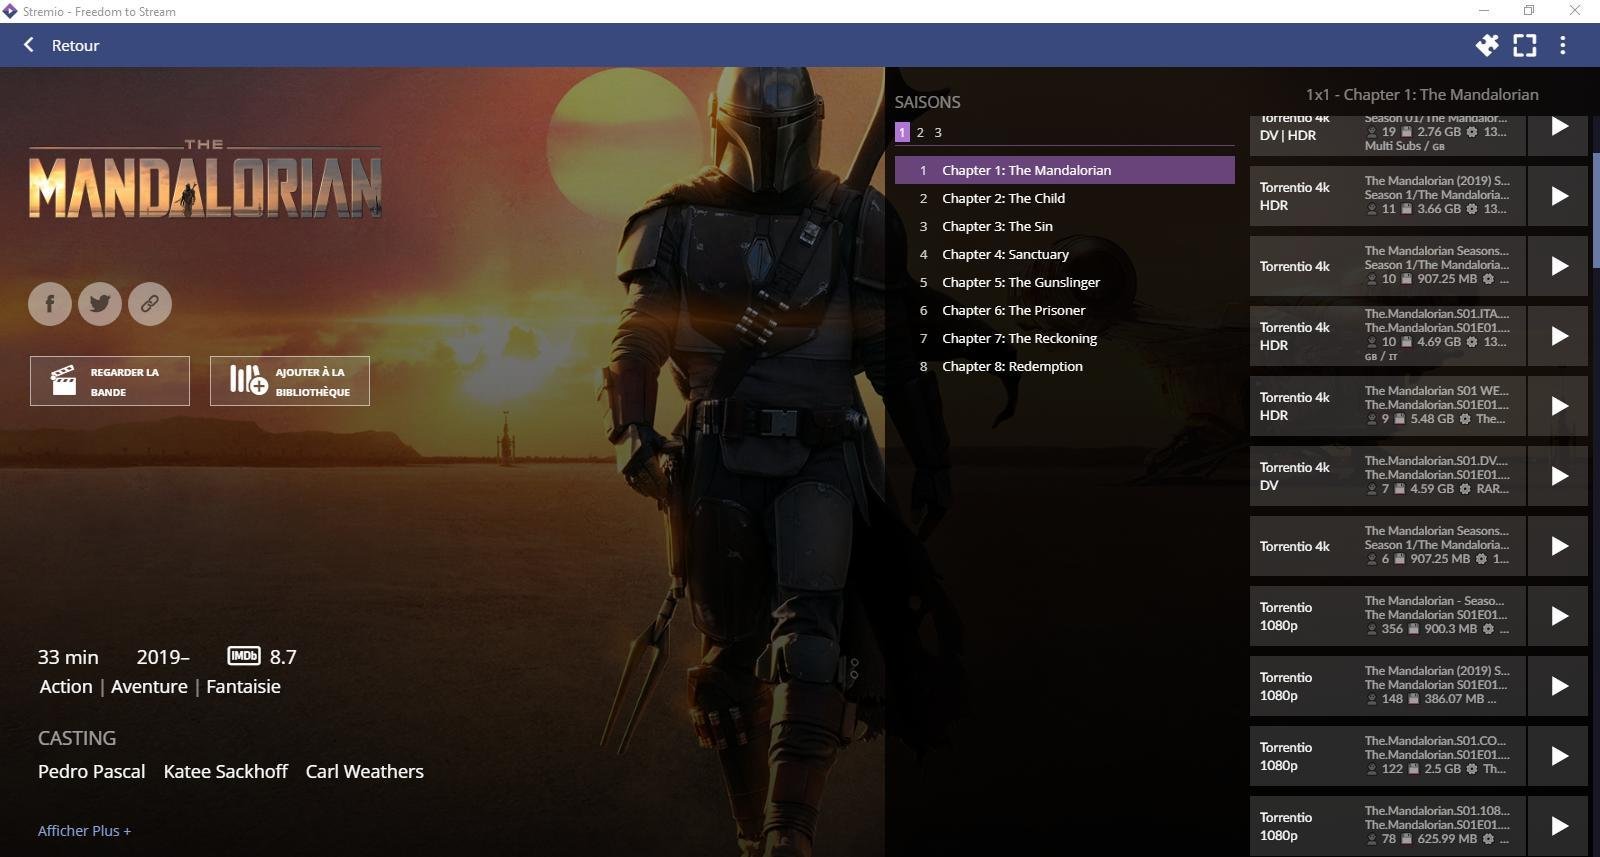Viewport: 1600px width, 857px height.
Task: Select Chapter 1: The Mandalorian episode
Action: [1065, 170]
